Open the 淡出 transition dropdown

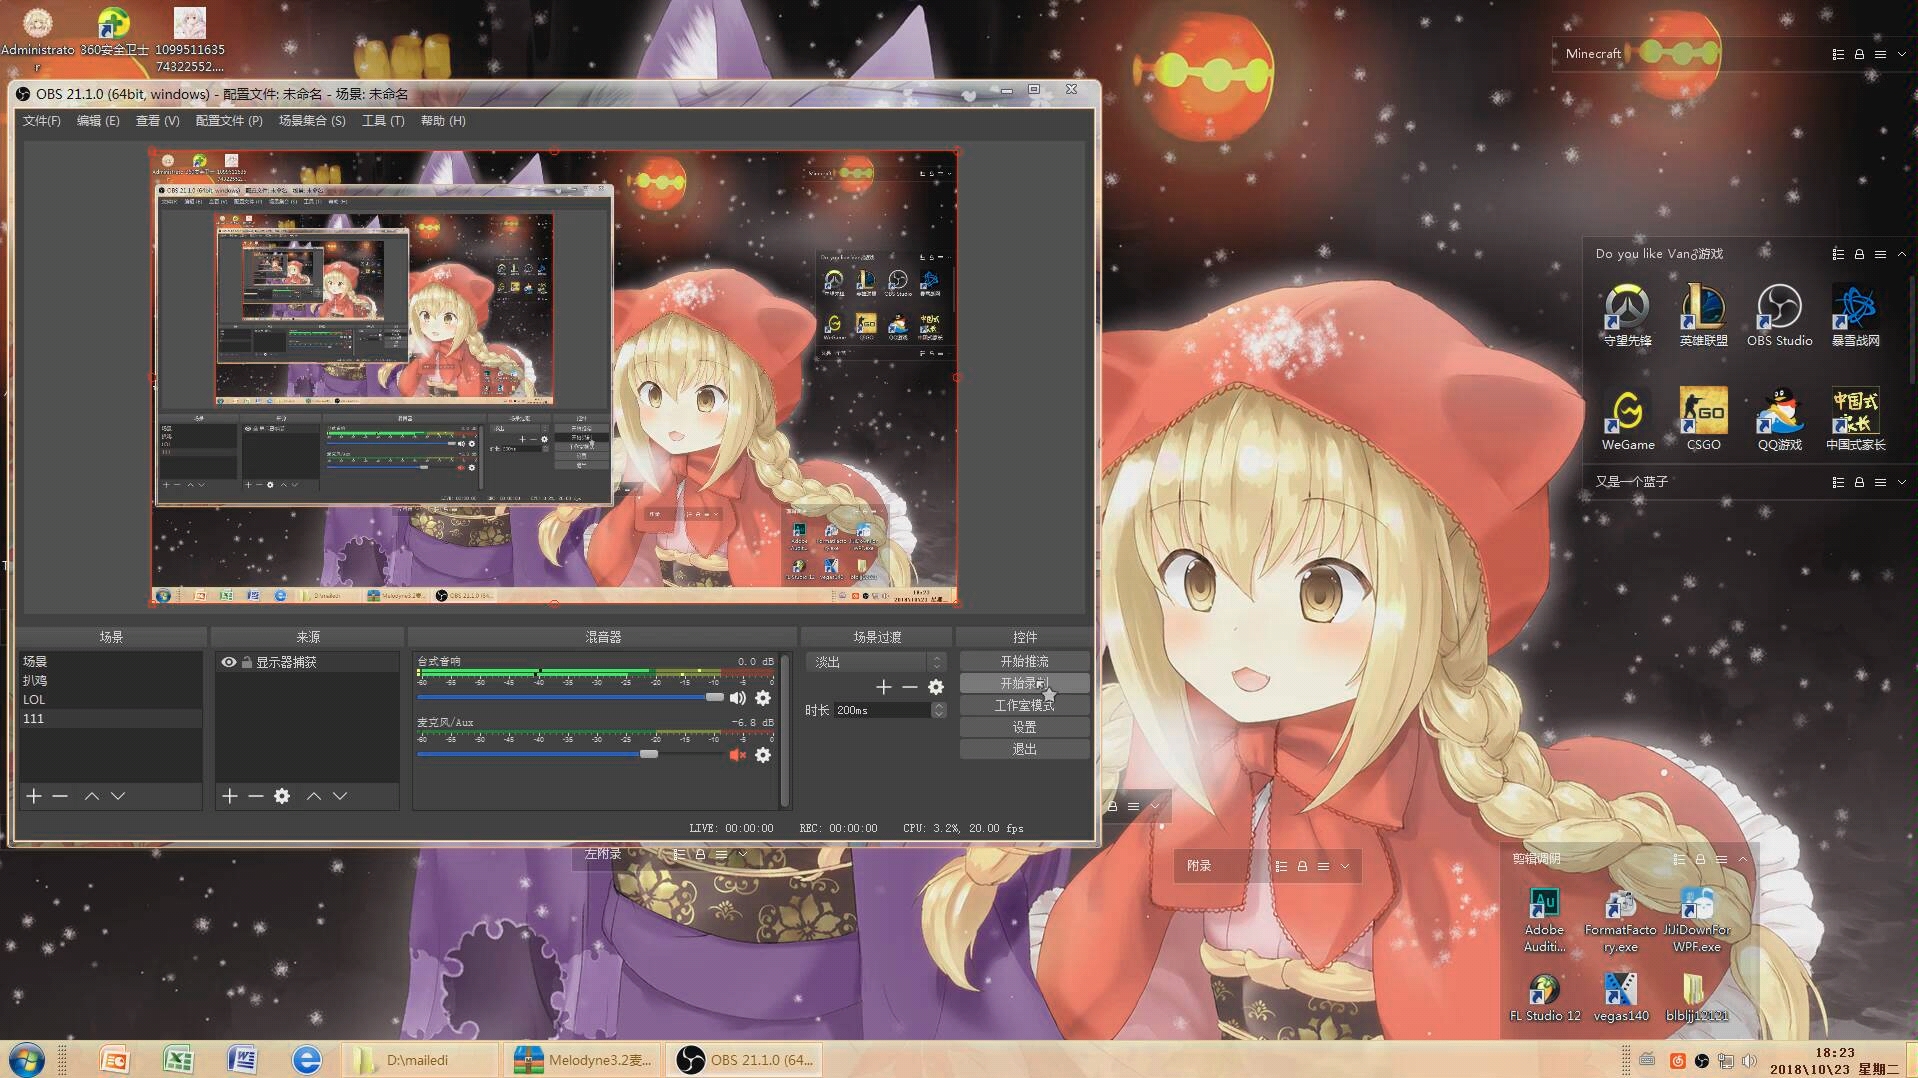click(x=876, y=662)
